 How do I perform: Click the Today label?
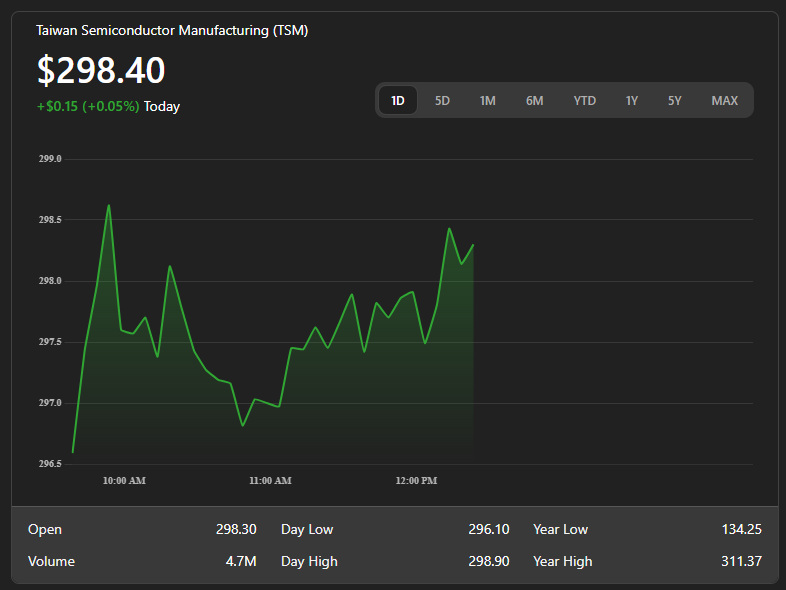coord(162,106)
